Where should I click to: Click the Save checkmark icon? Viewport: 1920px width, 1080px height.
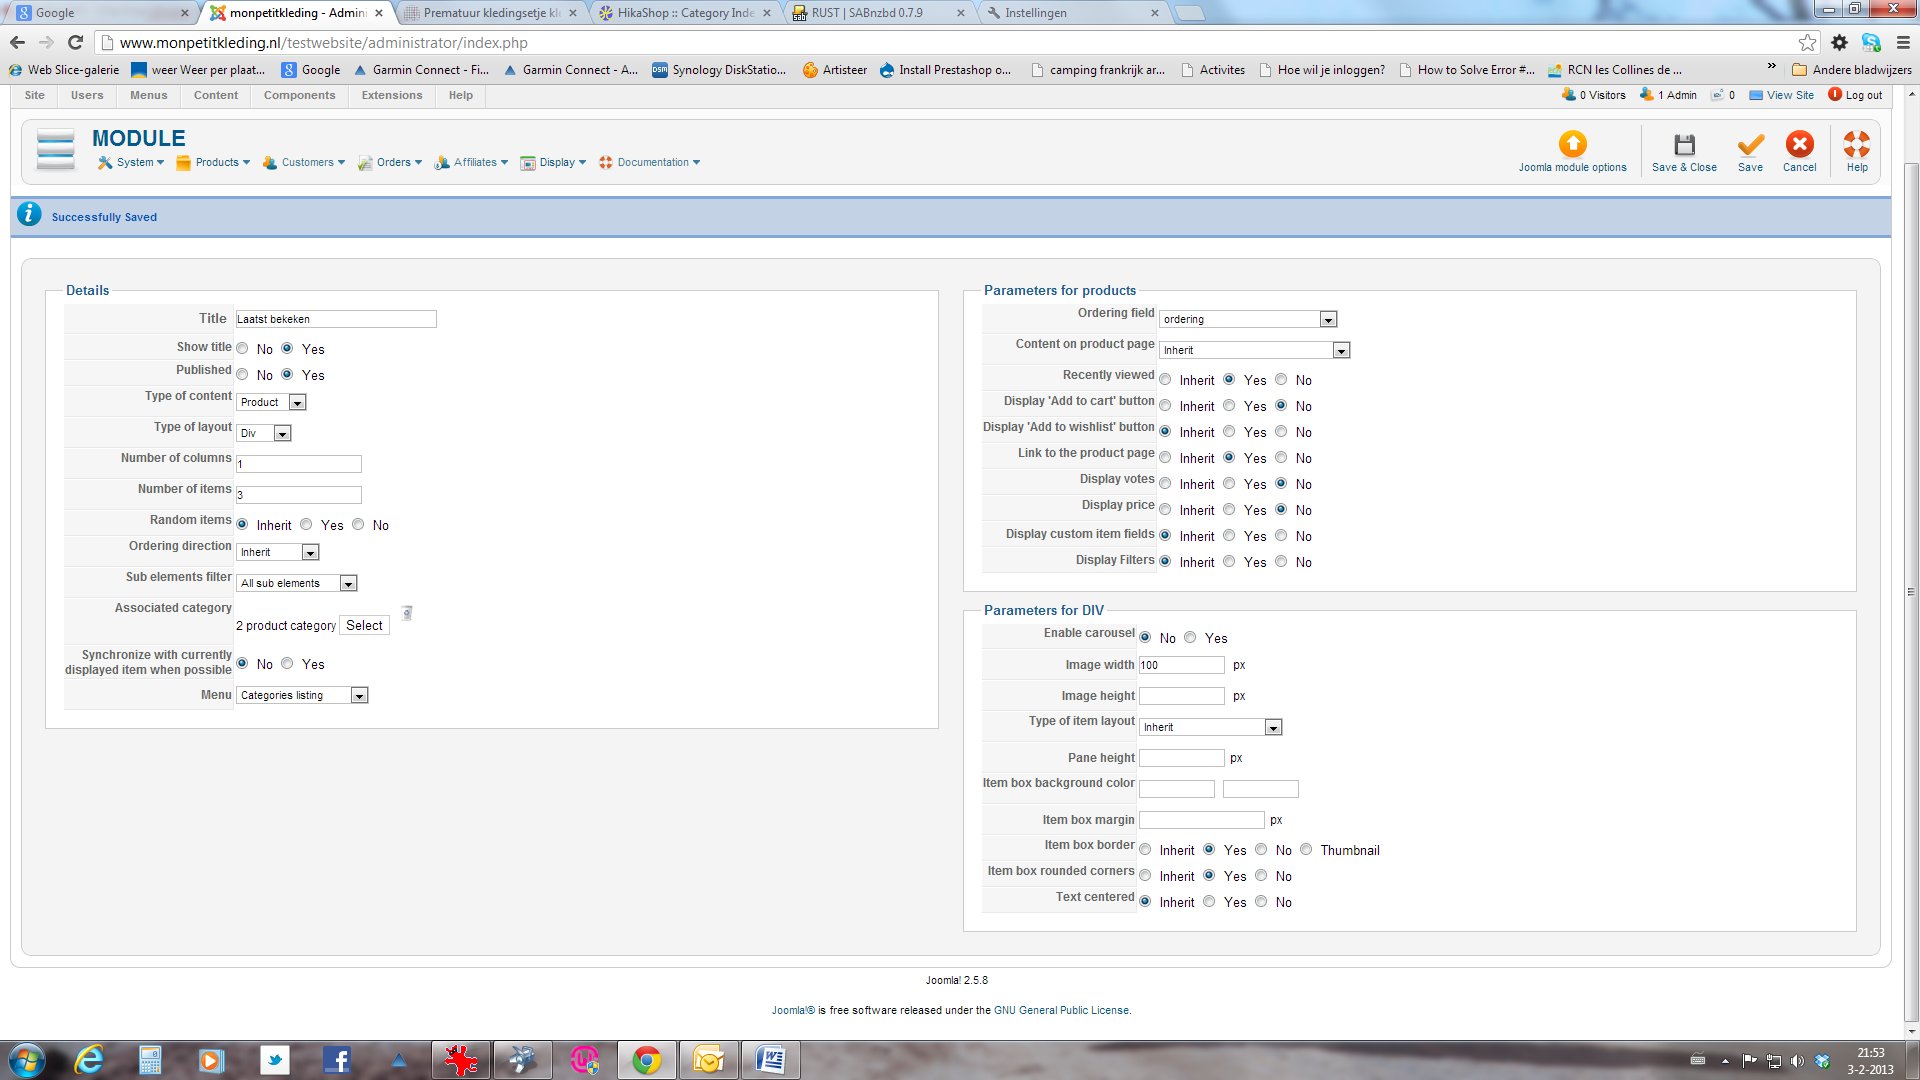coord(1750,145)
